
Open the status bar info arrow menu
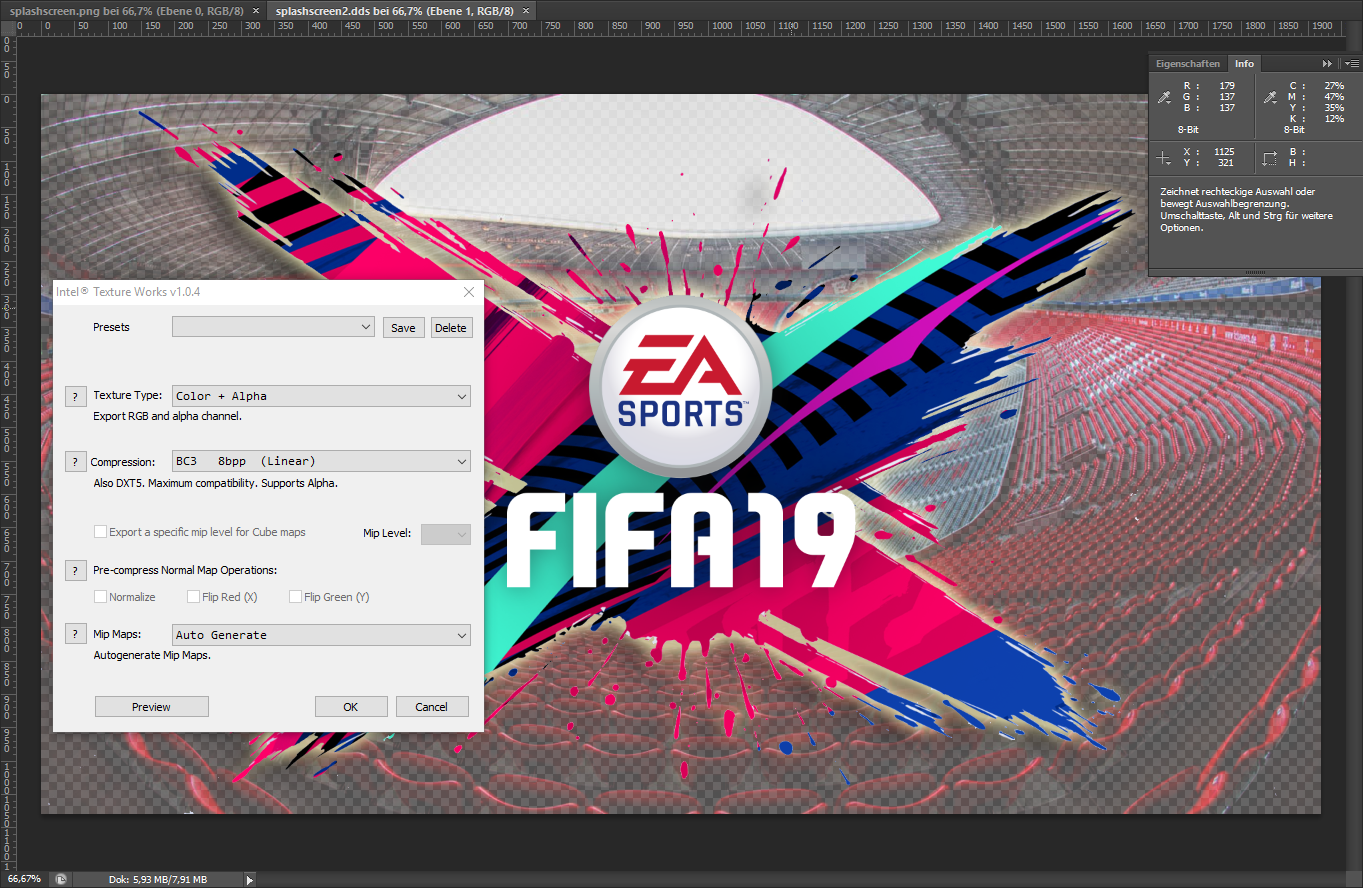click(x=249, y=880)
